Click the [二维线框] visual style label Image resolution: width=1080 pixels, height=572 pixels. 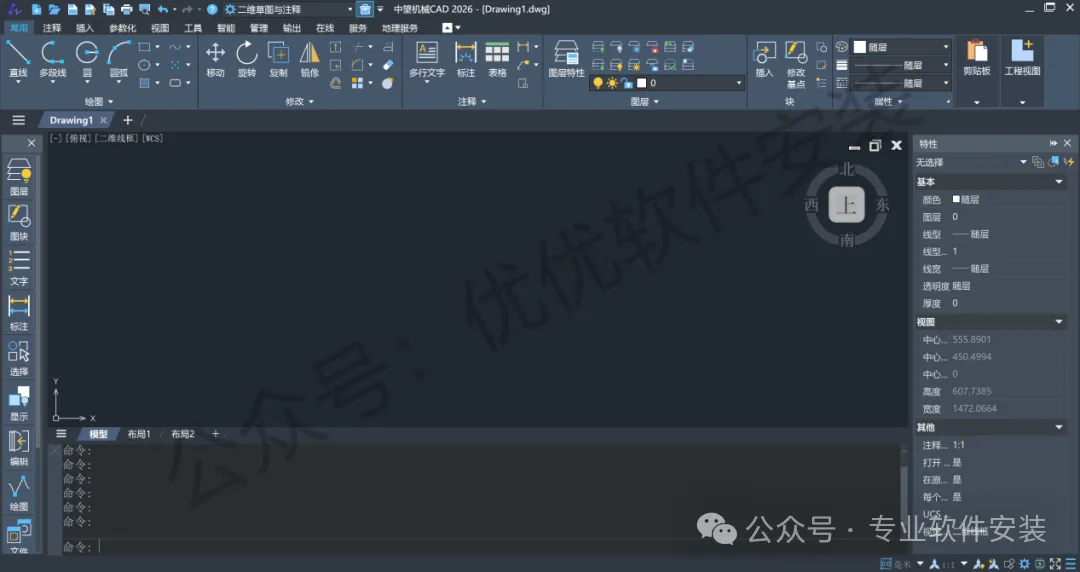[116, 139]
